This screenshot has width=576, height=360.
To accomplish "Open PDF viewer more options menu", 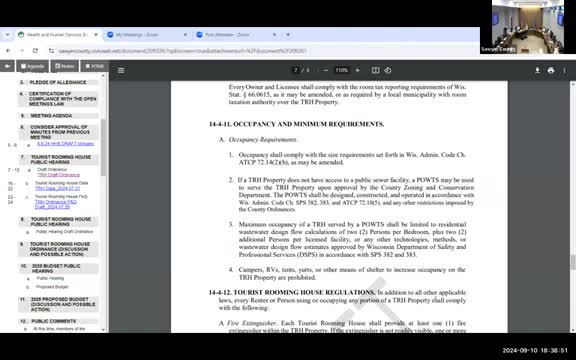I will click(564, 70).
